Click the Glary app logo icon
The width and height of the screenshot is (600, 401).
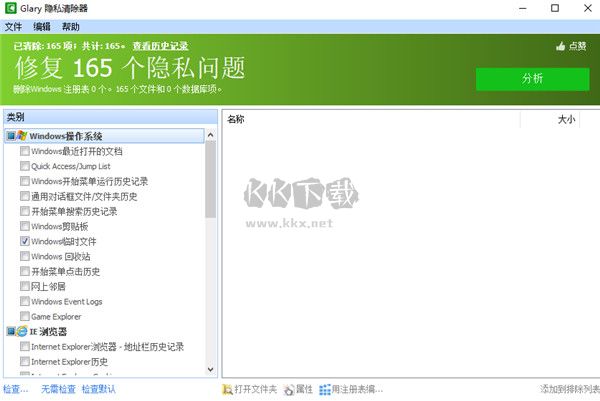[10, 8]
